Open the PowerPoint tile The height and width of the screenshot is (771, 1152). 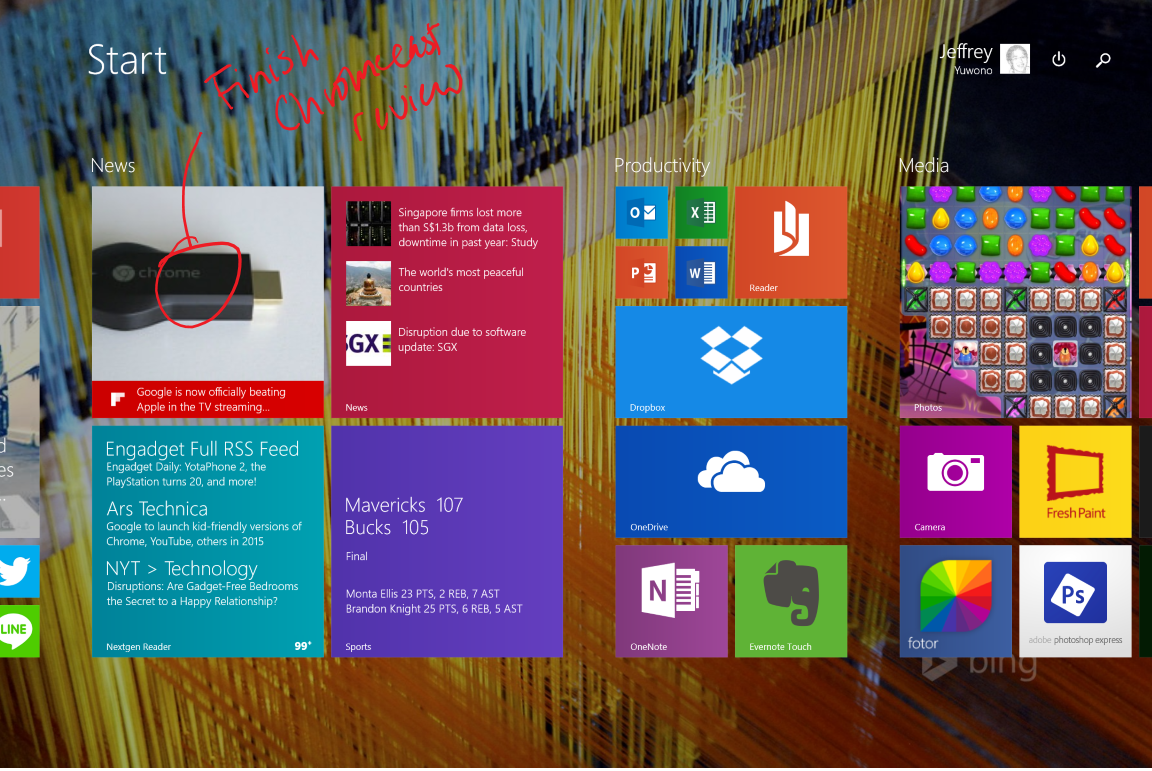pos(641,272)
